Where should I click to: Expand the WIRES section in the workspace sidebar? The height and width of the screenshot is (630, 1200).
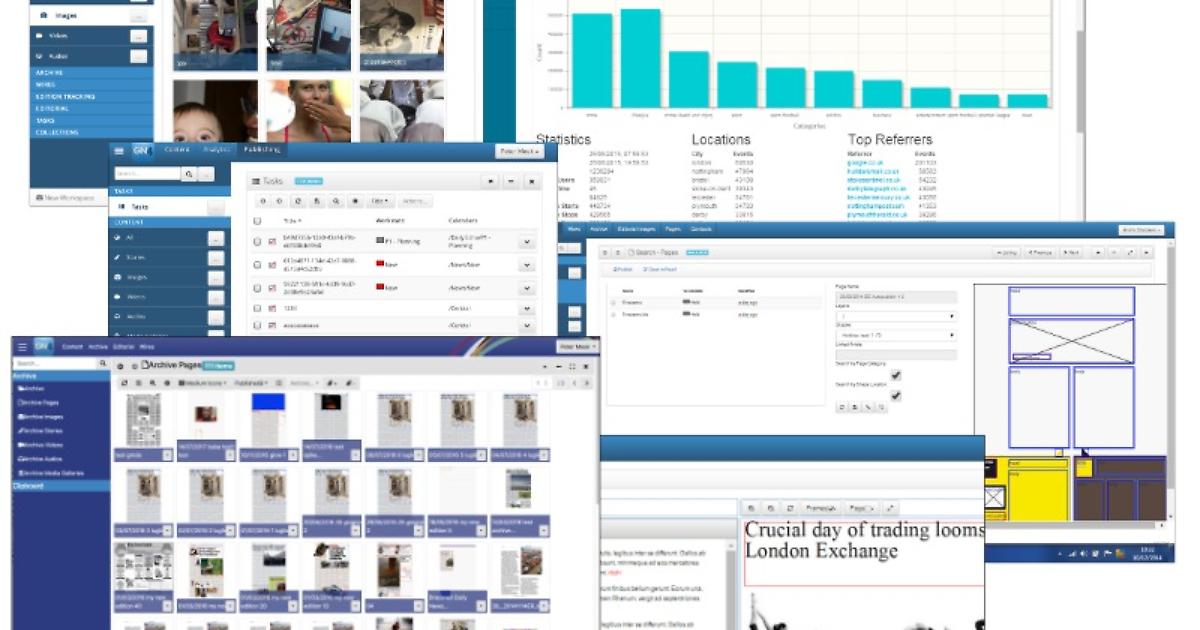pos(91,84)
